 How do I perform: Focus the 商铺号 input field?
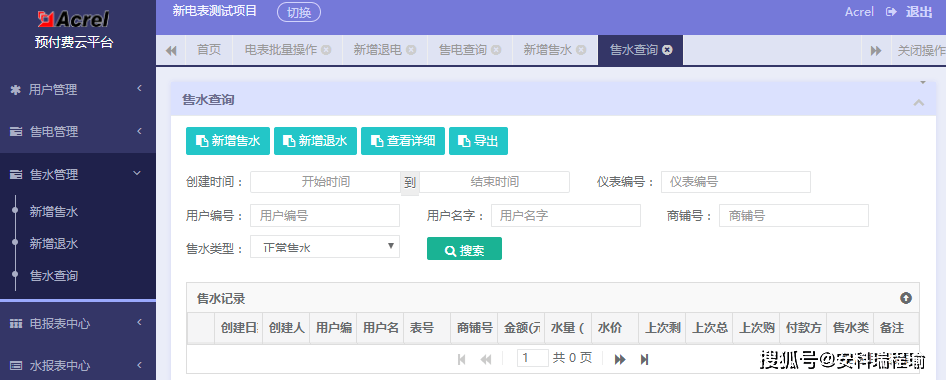pyautogui.click(x=794, y=215)
